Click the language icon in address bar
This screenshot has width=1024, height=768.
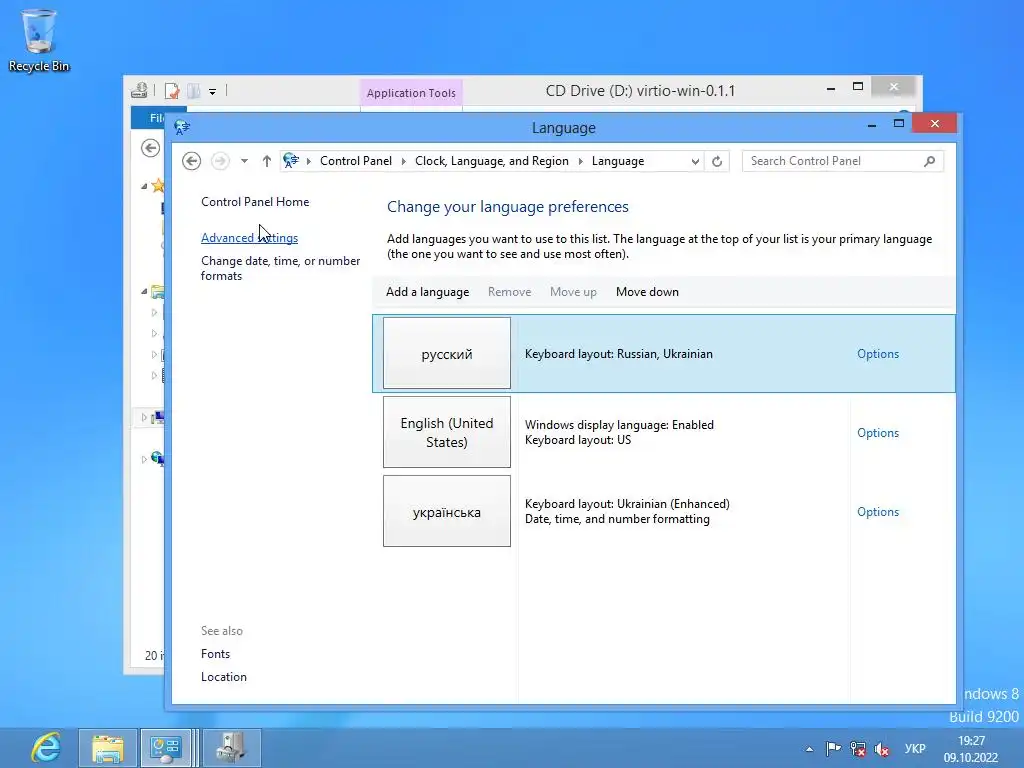291,161
